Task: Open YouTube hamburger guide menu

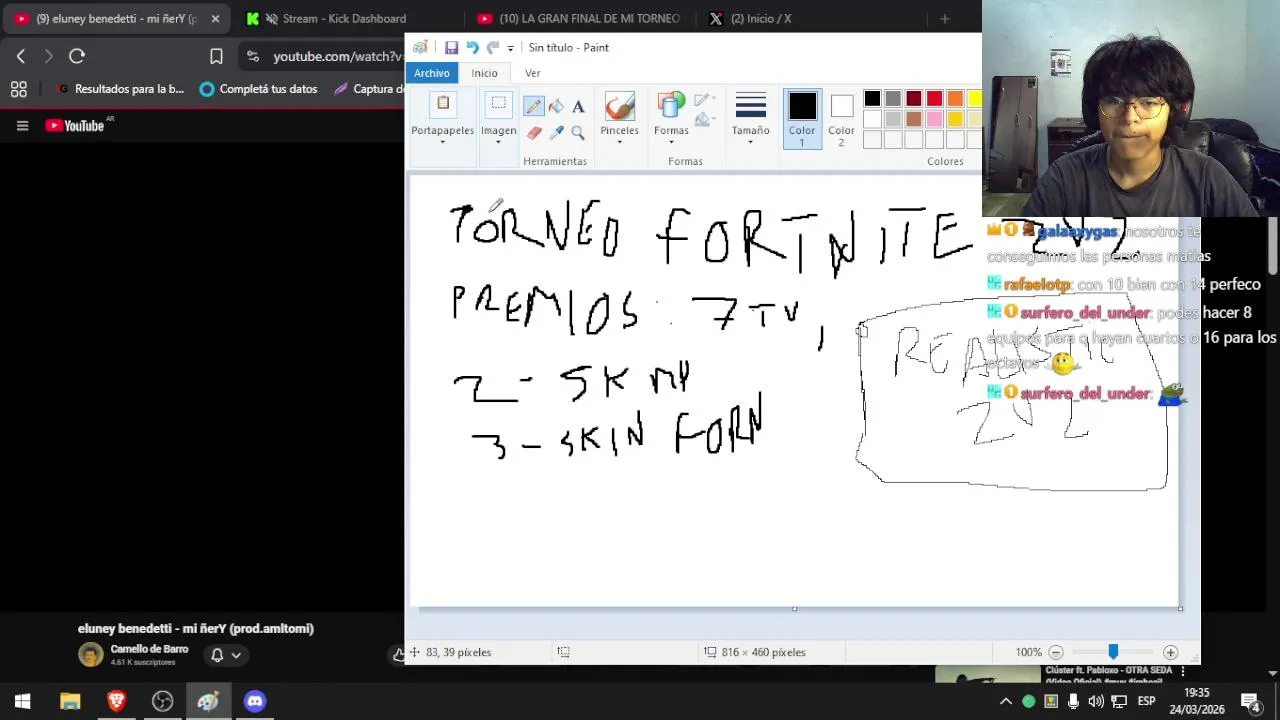Action: click(x=22, y=126)
